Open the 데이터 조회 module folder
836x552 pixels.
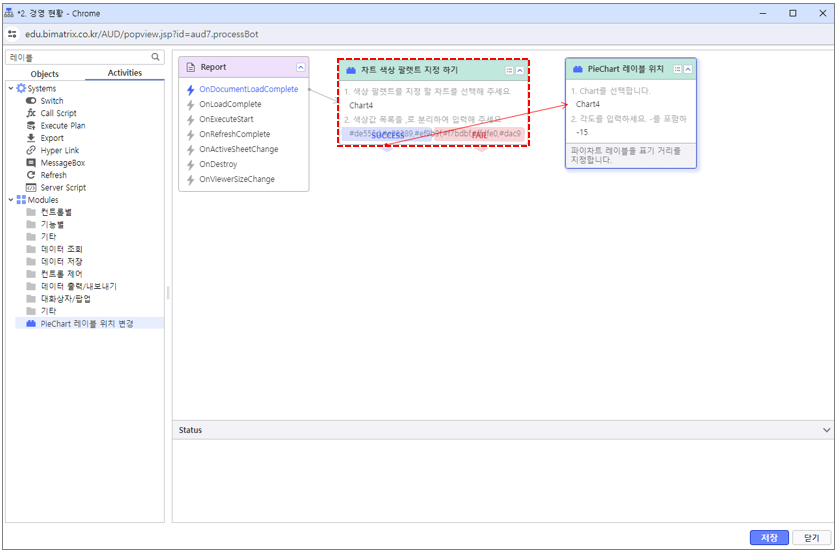61,249
